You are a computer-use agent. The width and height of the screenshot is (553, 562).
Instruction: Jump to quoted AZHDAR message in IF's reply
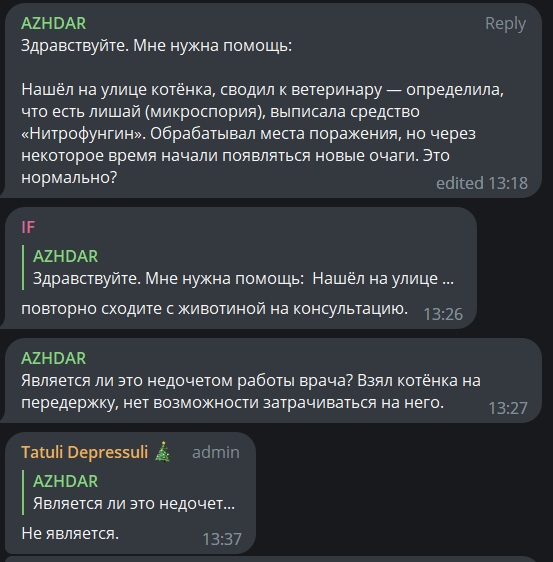pos(238,267)
